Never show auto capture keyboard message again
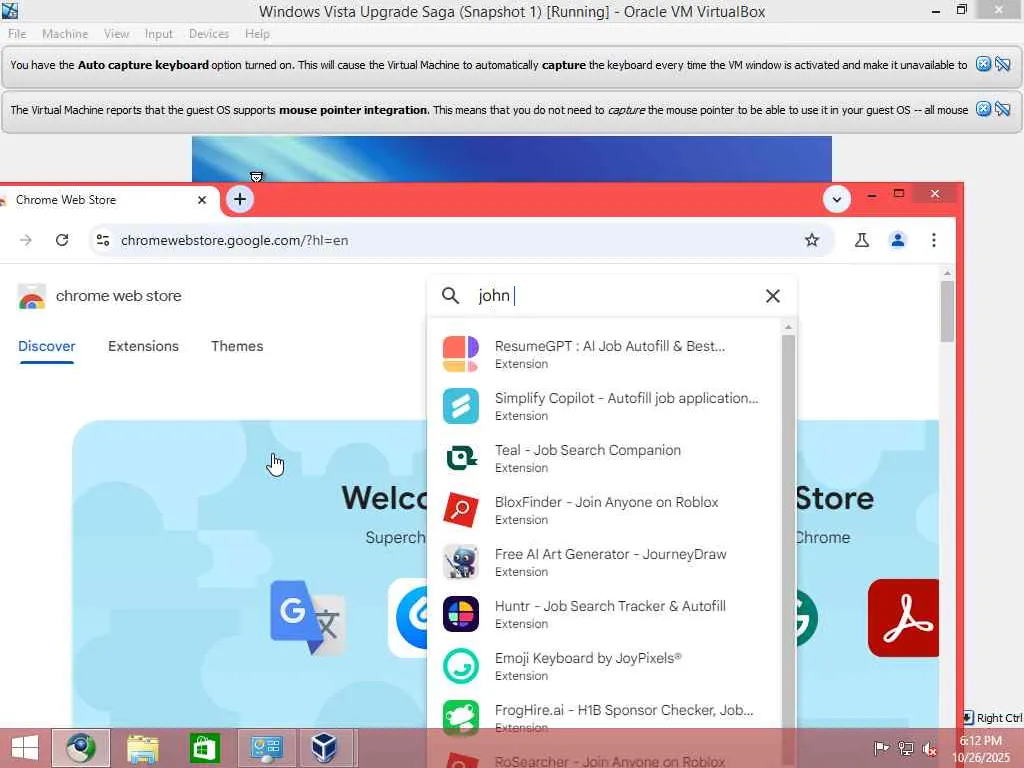This screenshot has width=1024, height=768. coord(1003,64)
